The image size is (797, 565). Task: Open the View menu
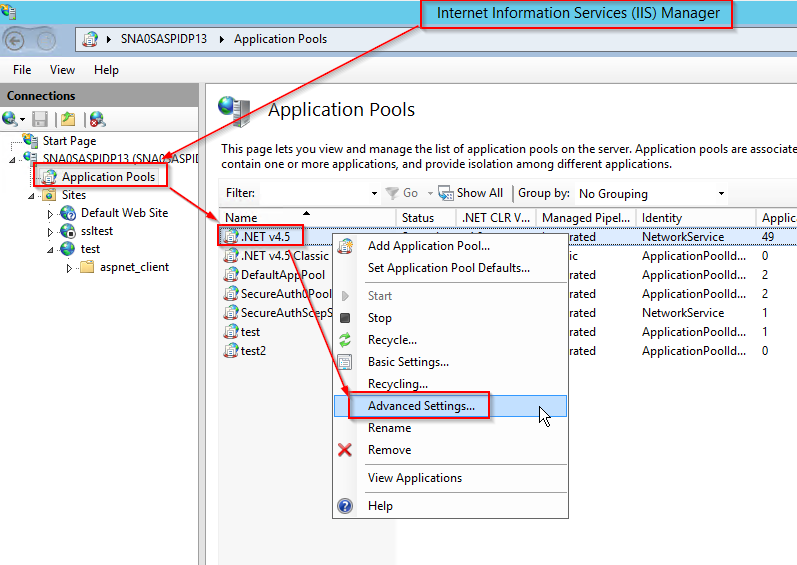62,70
